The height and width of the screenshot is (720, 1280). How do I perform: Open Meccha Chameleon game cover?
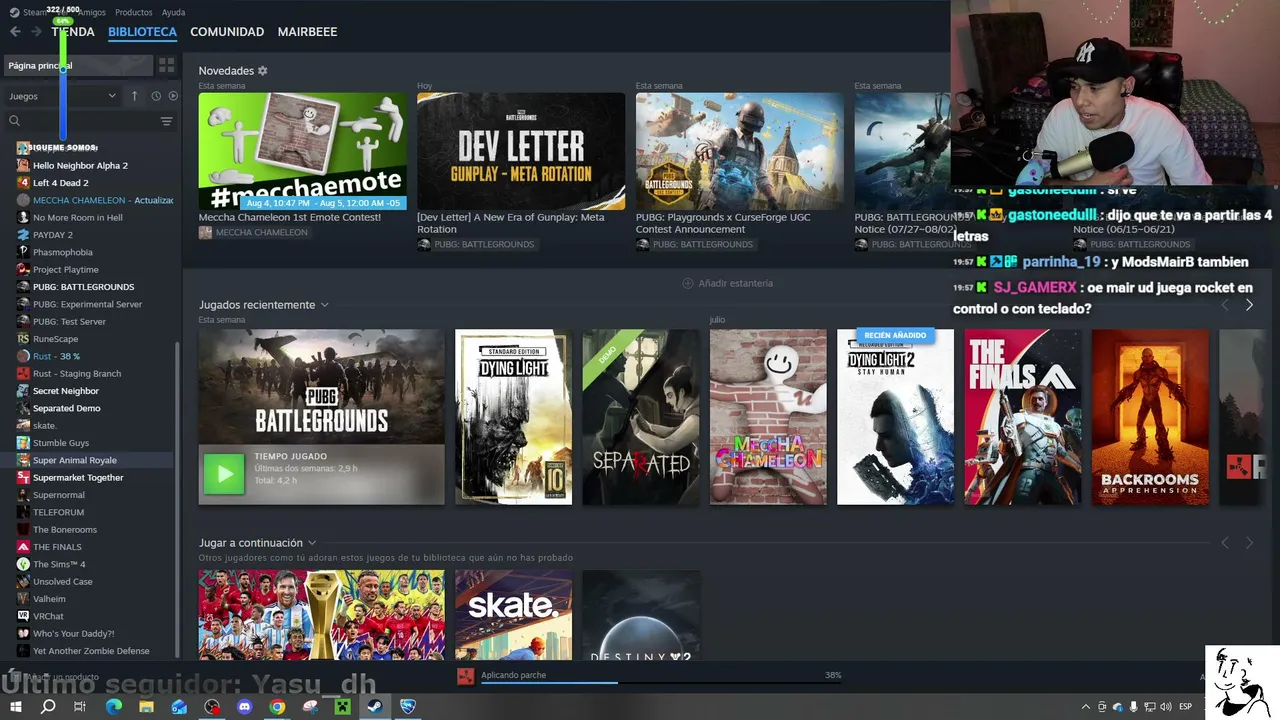point(768,417)
